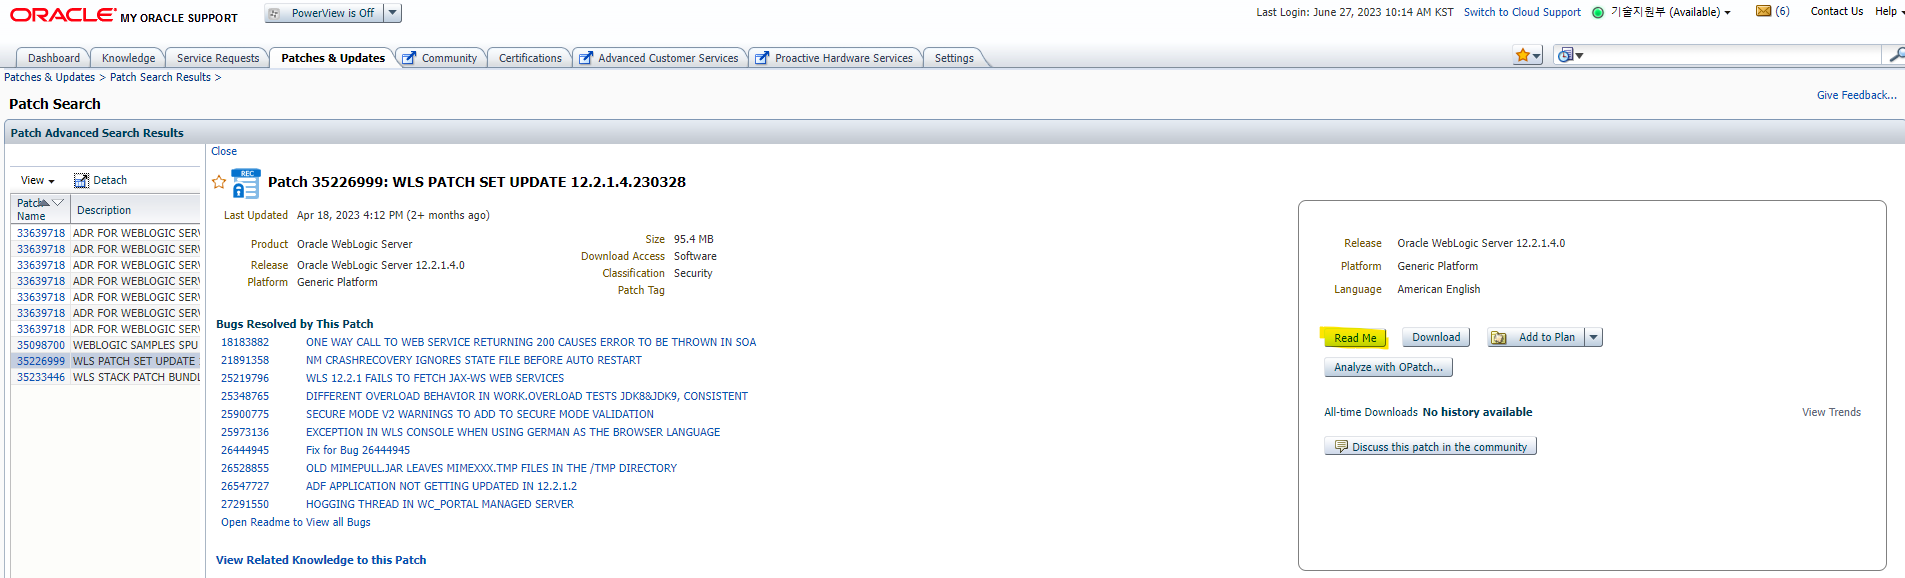Open Fix for Bug 26444945 link
The height and width of the screenshot is (578, 1905).
(358, 450)
